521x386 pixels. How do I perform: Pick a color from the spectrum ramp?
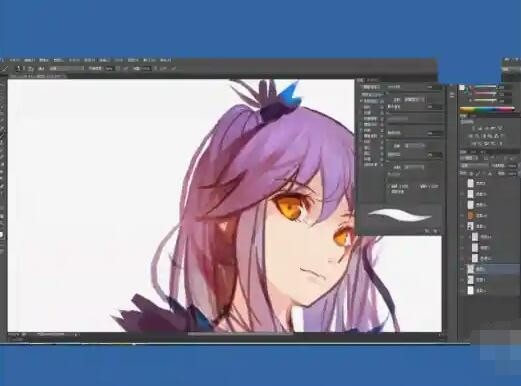[488, 109]
